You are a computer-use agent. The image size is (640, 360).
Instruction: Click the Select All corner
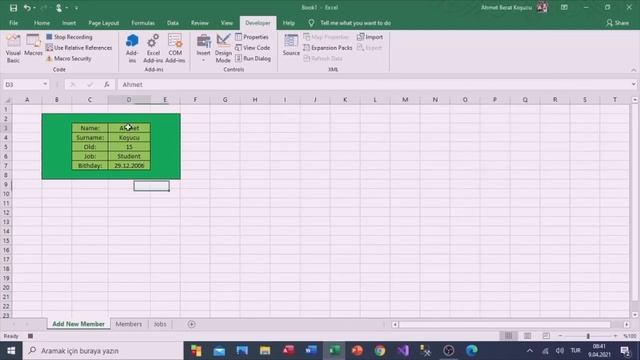[x=7, y=100]
